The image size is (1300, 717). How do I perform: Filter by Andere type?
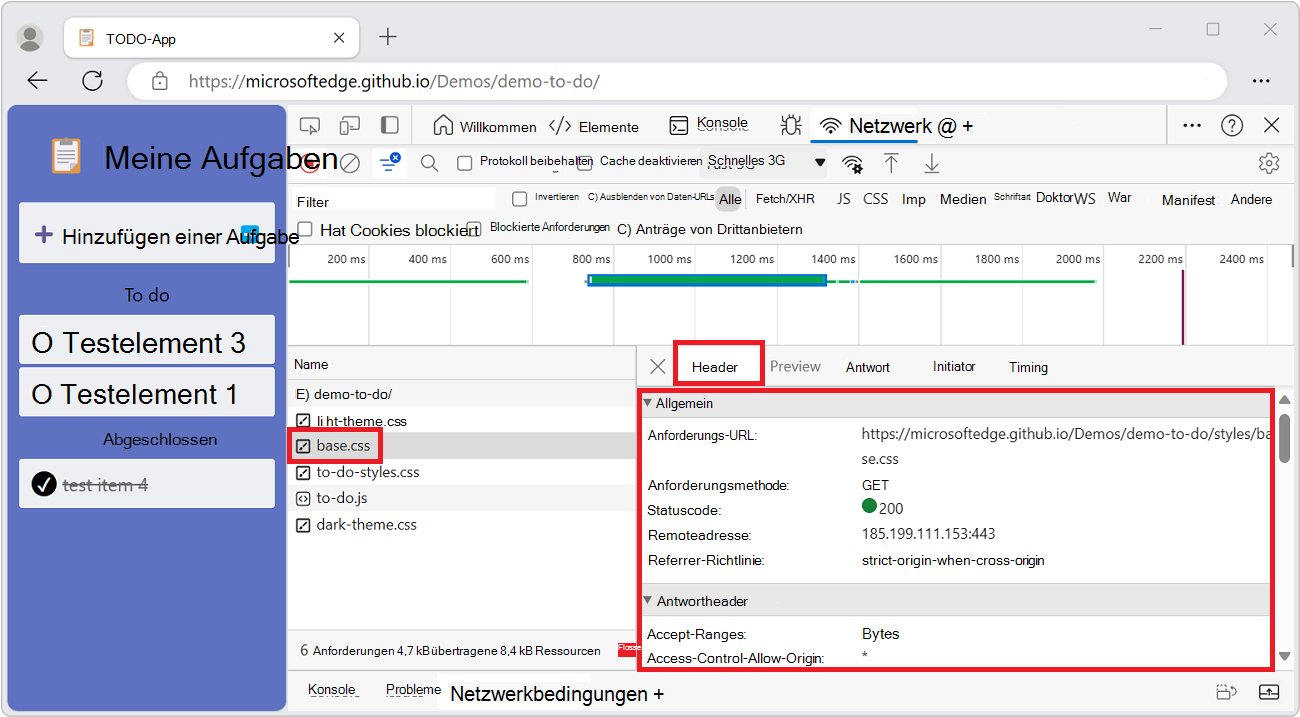point(1251,199)
